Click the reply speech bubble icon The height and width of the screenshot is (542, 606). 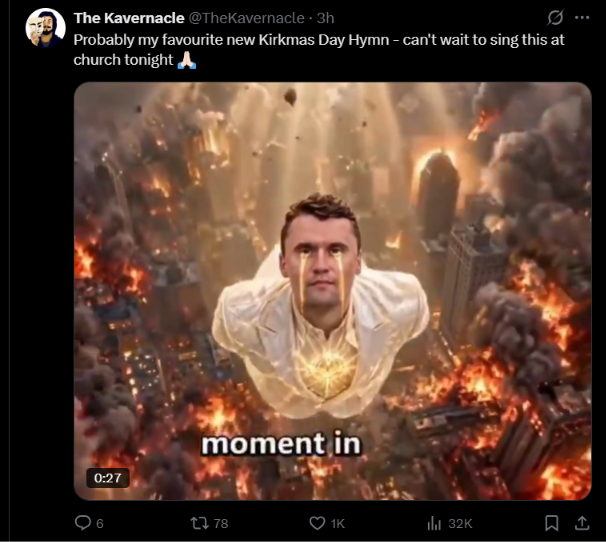(x=82, y=523)
